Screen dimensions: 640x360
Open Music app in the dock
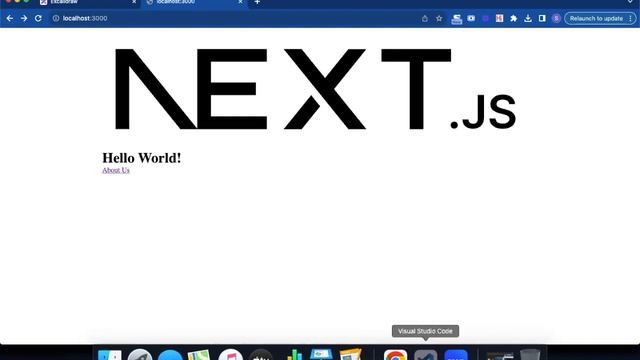[230, 355]
